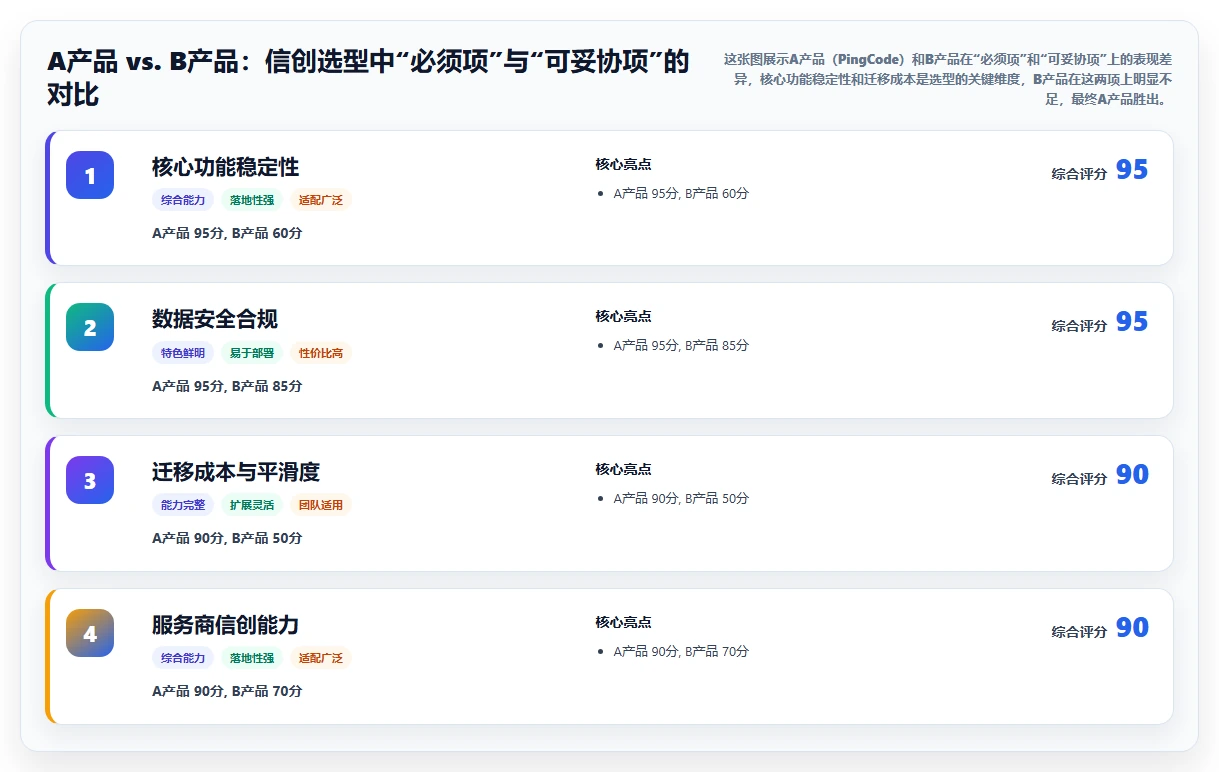Screen dimensions: 1219x772
Task: Click 适配广泛 tag under 服务商信创能力
Action: (x=321, y=658)
